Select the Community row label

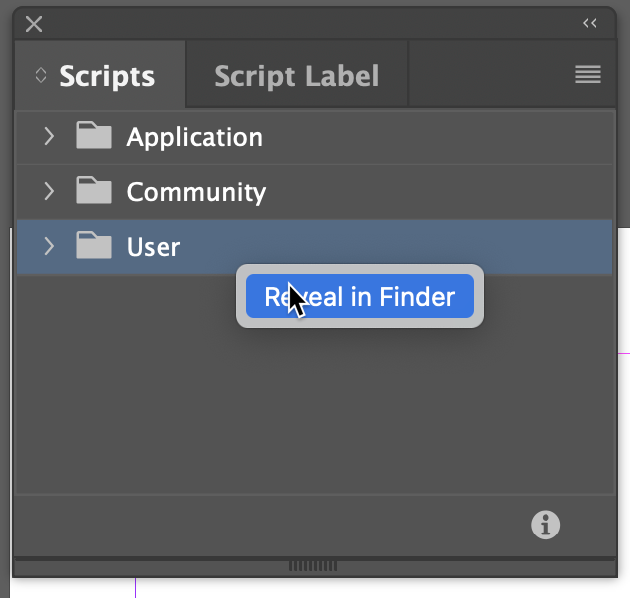click(x=196, y=191)
